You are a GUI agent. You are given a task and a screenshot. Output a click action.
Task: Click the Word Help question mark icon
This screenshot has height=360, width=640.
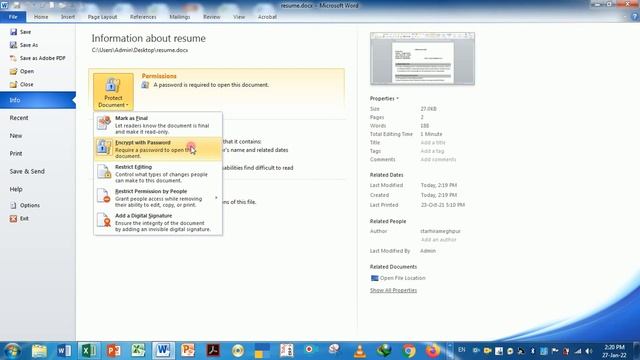point(634,17)
